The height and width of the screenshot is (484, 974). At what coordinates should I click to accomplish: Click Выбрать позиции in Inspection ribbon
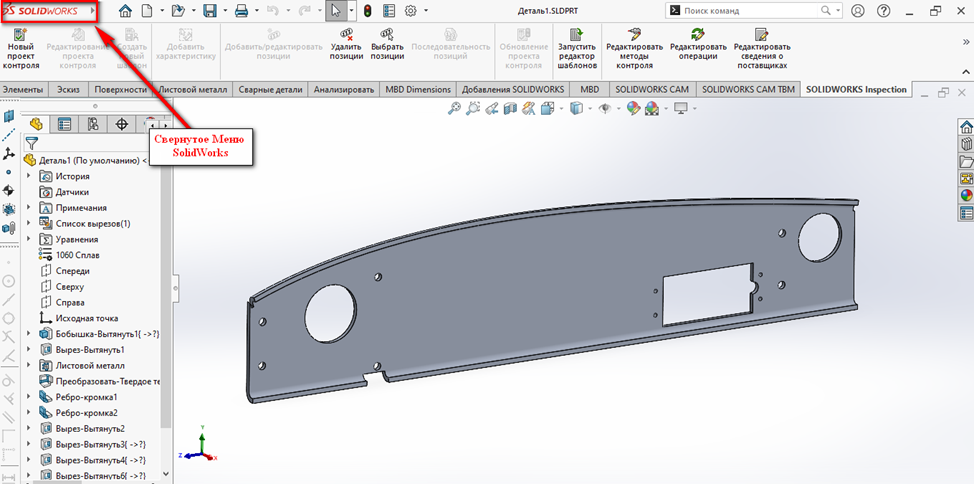[388, 44]
